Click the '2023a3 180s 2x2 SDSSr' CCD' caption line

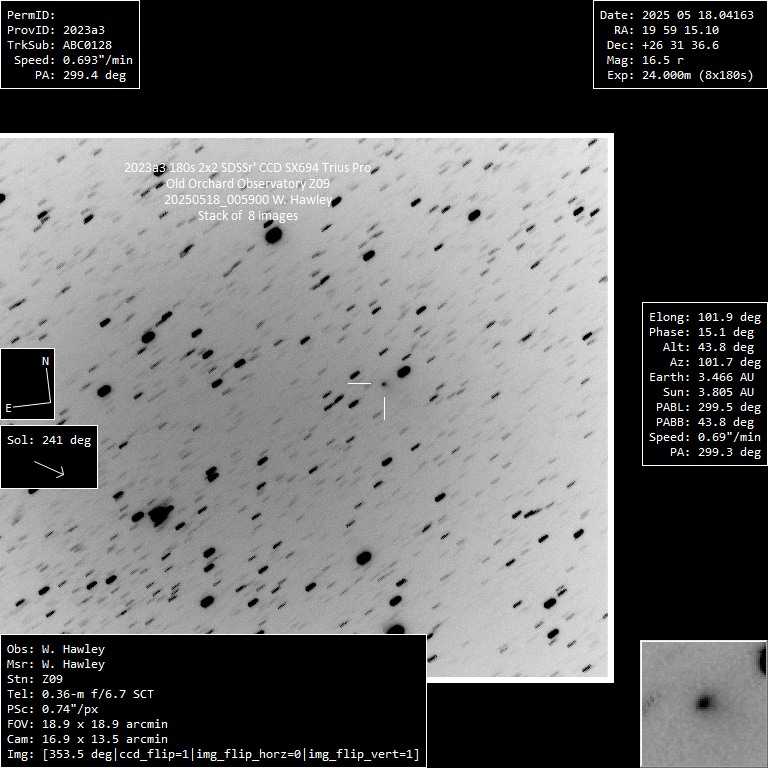coord(248,168)
